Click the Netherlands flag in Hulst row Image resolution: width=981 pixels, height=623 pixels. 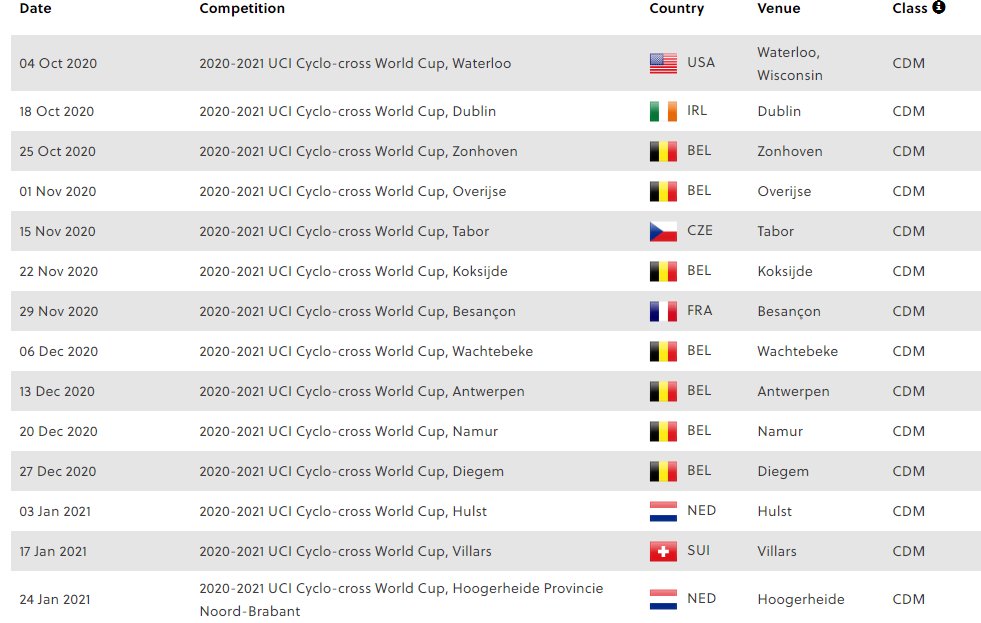tap(663, 511)
